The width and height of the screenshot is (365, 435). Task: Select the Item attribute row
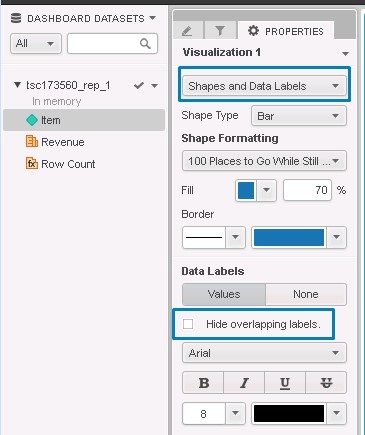(x=84, y=120)
